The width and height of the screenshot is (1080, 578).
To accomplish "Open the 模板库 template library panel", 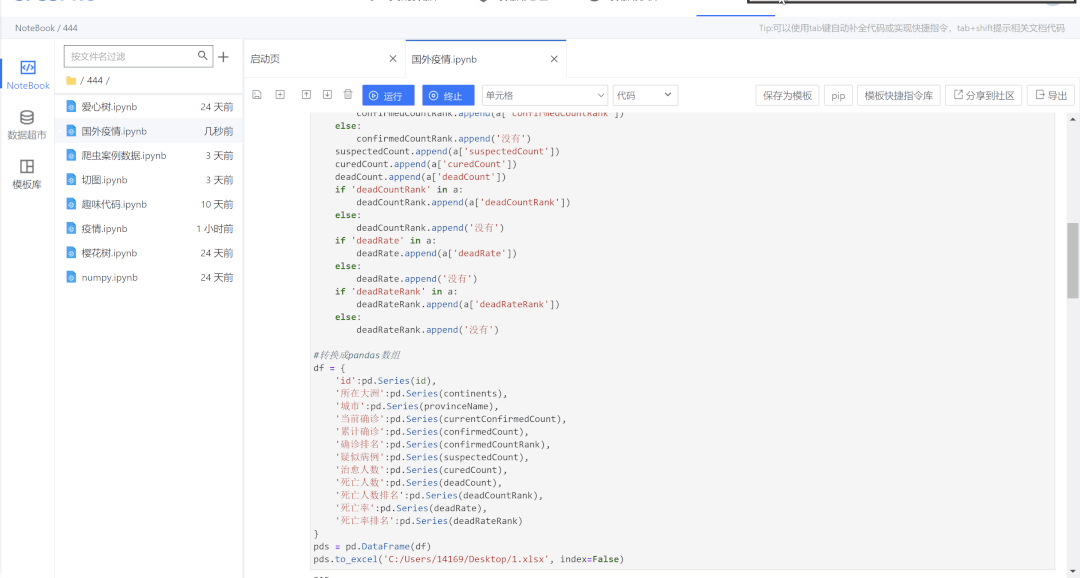I will [x=27, y=173].
